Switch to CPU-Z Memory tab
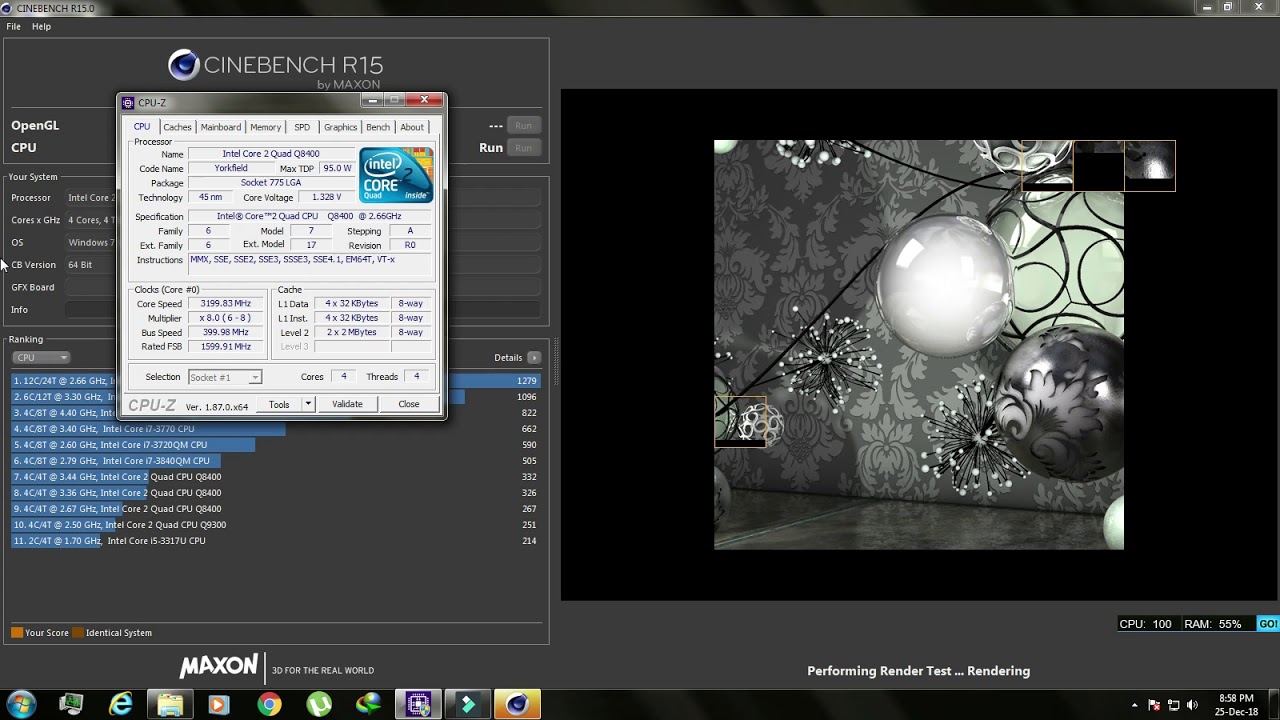The image size is (1280, 720). [x=265, y=127]
